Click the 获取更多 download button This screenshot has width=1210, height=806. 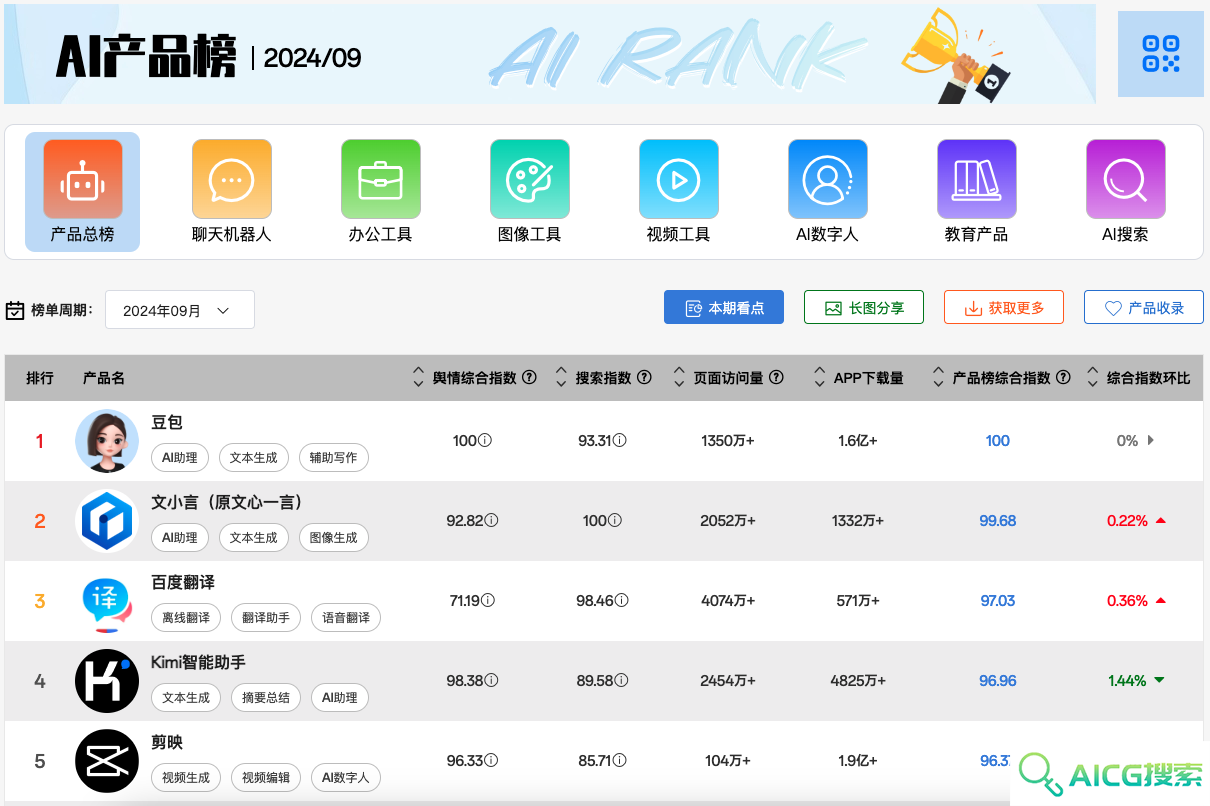[x=1004, y=308]
